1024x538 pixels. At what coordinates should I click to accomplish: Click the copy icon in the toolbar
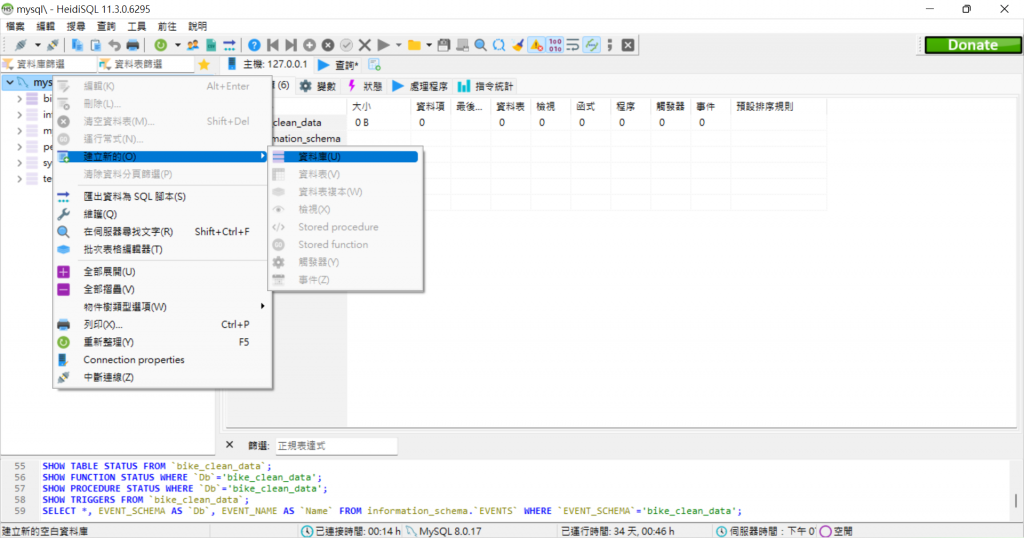coord(77,45)
